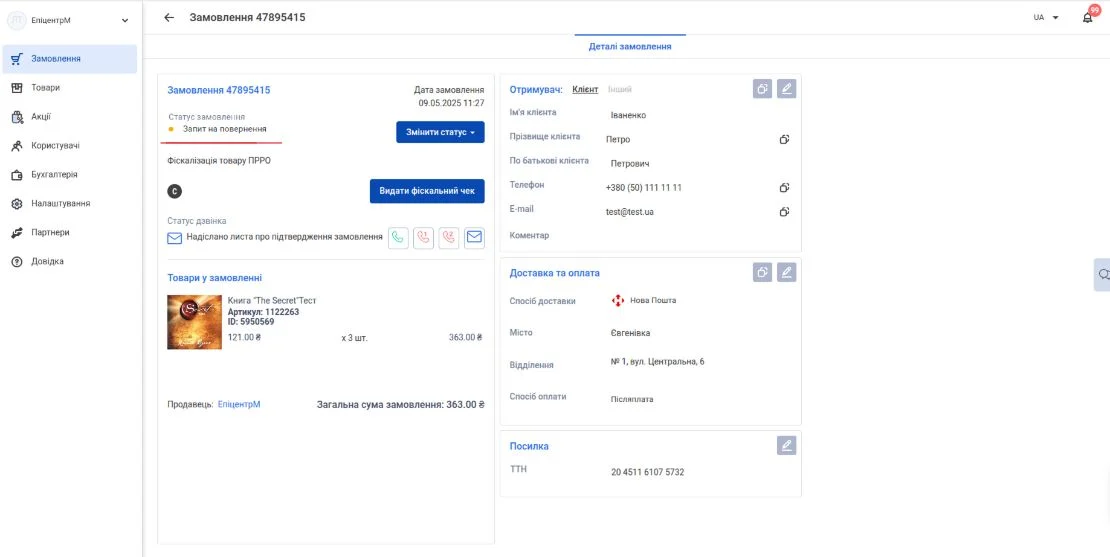Click the order date 09.05.2025 11:27
1110x557 pixels.
tap(451, 103)
